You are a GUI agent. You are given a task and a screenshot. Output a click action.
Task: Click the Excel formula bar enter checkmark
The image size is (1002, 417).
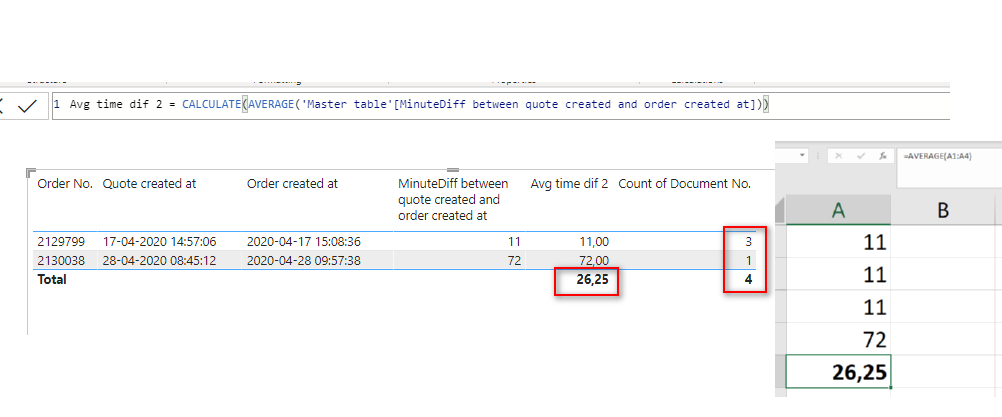(861, 156)
